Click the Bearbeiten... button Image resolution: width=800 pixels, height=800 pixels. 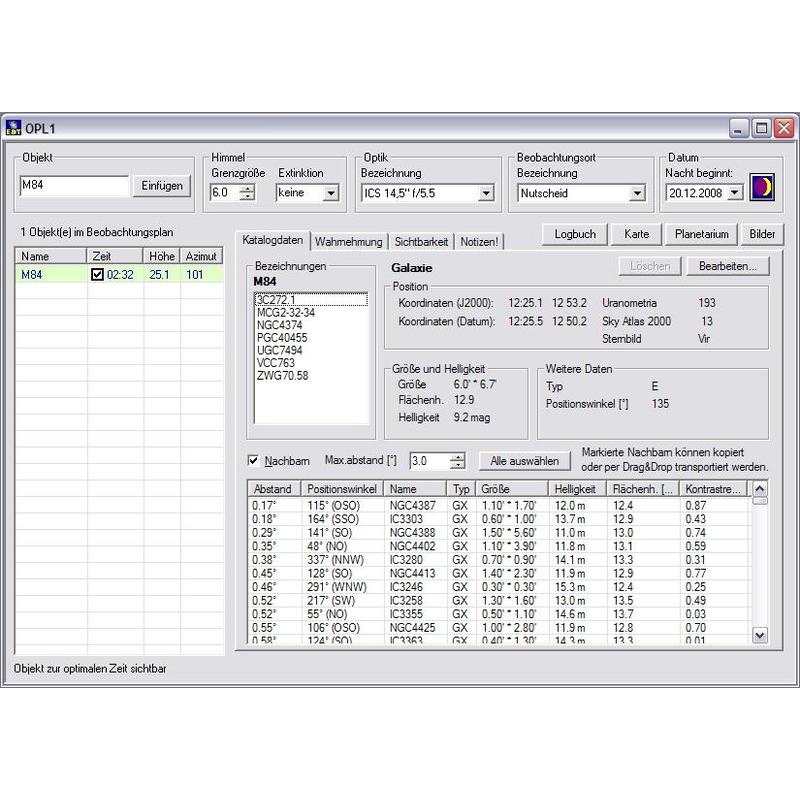click(x=727, y=267)
